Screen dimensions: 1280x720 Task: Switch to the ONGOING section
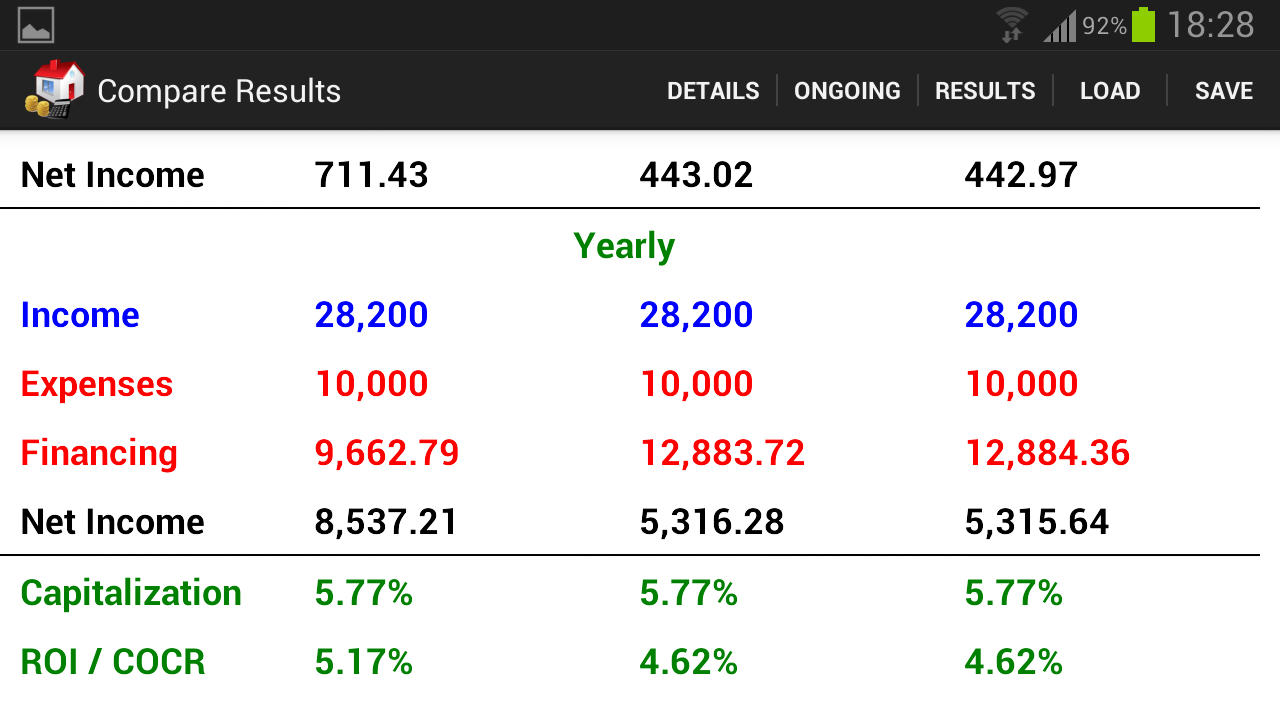tap(847, 91)
